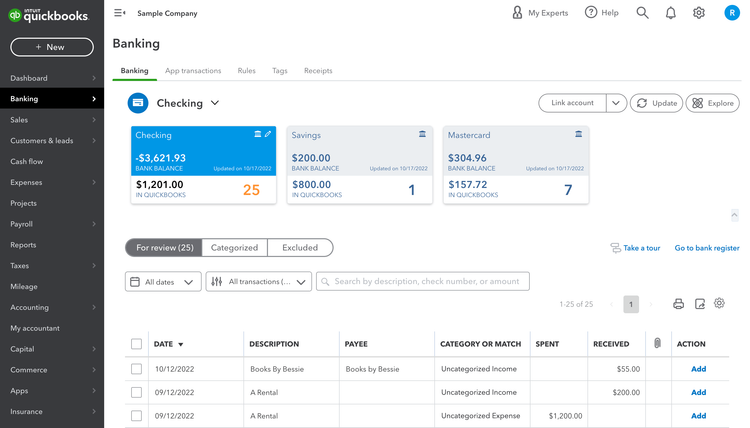Go to previous page arrow
Viewport: 750px width, 428px height.
tap(611, 304)
